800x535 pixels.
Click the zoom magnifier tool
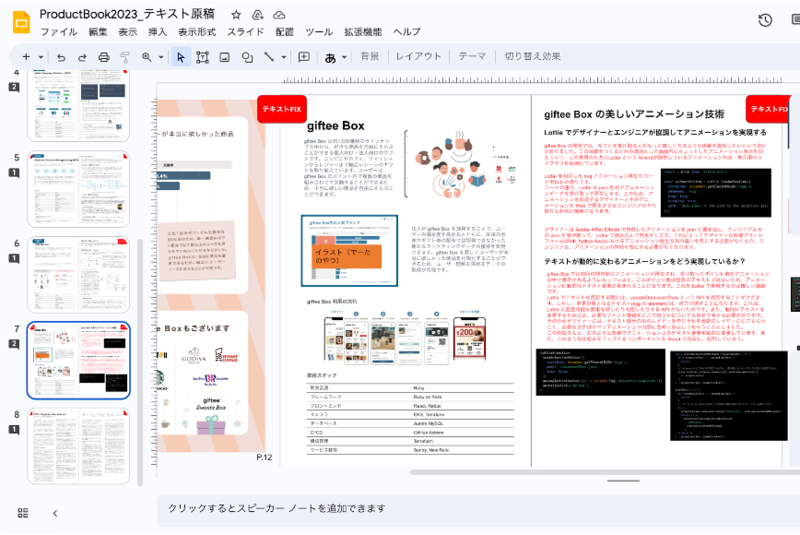(146, 57)
